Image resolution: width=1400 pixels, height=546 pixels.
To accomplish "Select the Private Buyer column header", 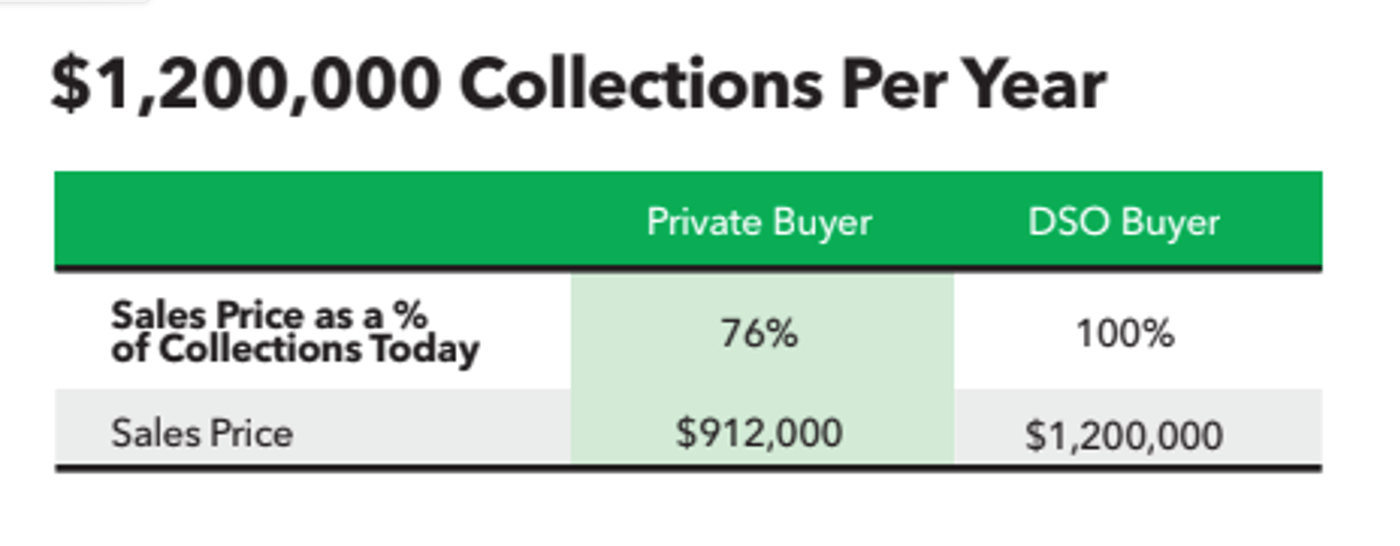I will (x=759, y=221).
